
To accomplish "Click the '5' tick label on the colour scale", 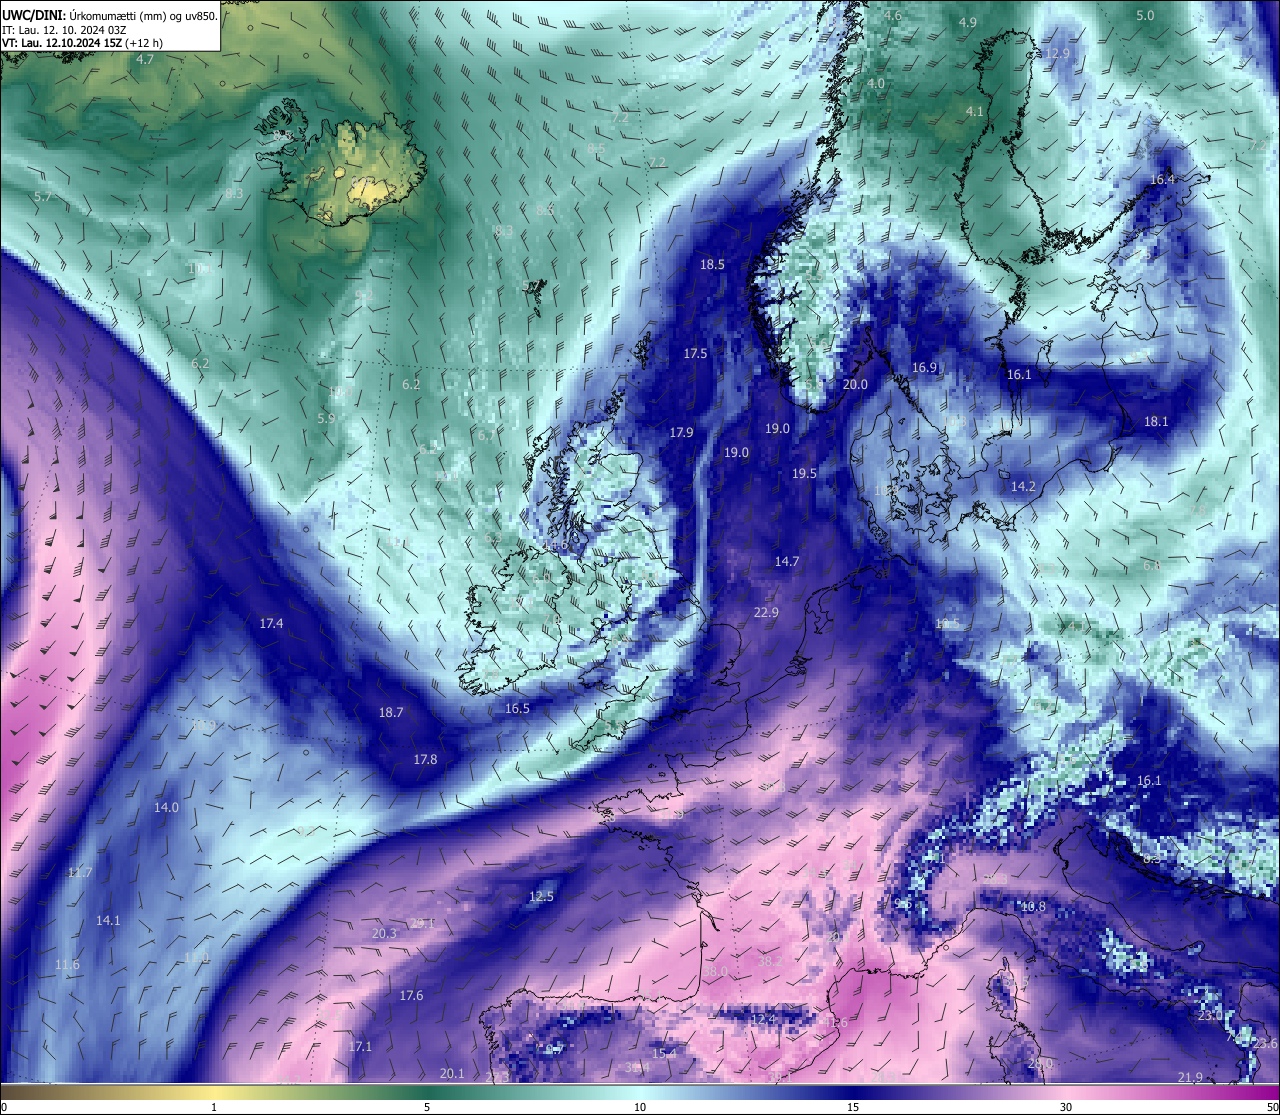I will 427,1107.
